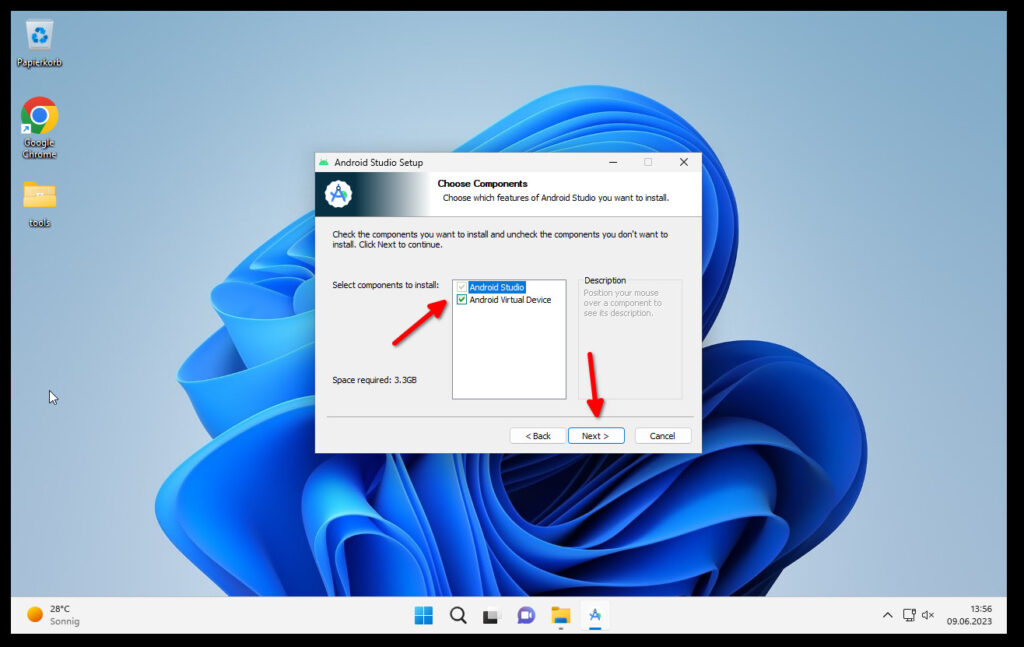The height and width of the screenshot is (647, 1024).
Task: Click the Space required: 3.3GB text
Action: 374,380
